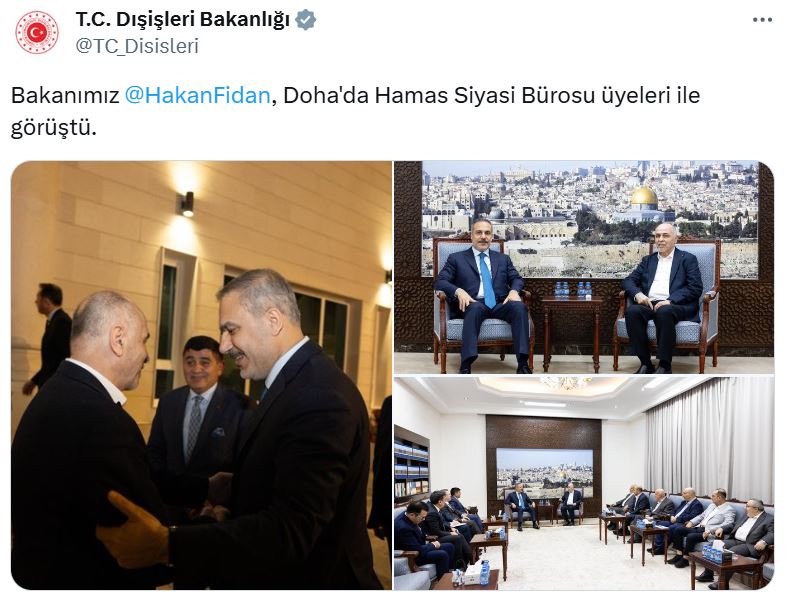Open the @HakanFidan mention link
The width and height of the screenshot is (792, 595).
click(x=197, y=95)
